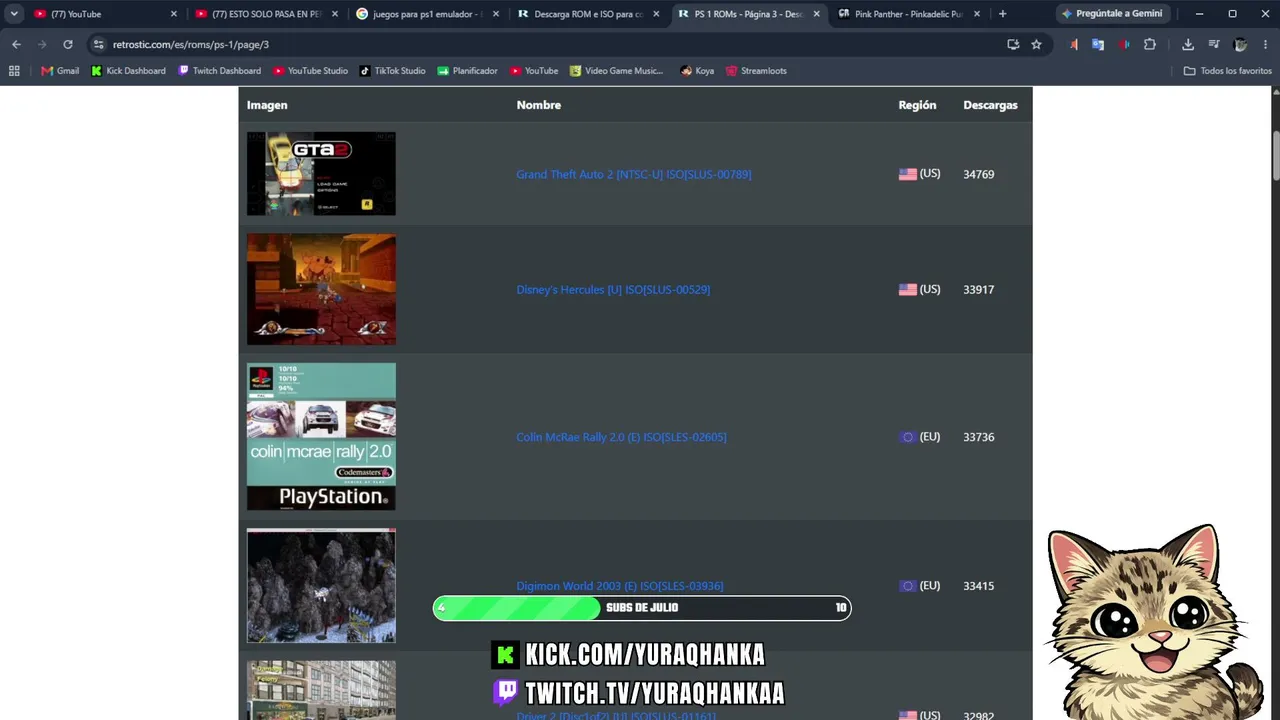
Task: Show the browser downloads
Action: pyautogui.click(x=1188, y=44)
